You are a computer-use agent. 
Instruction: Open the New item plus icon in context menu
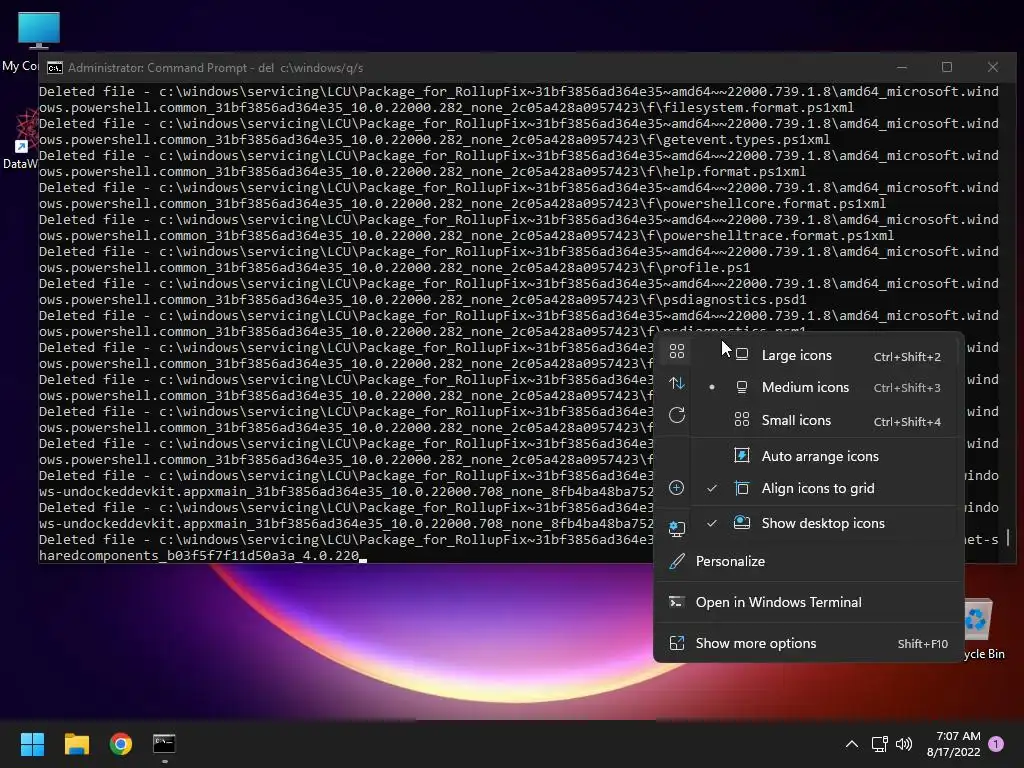pos(677,488)
